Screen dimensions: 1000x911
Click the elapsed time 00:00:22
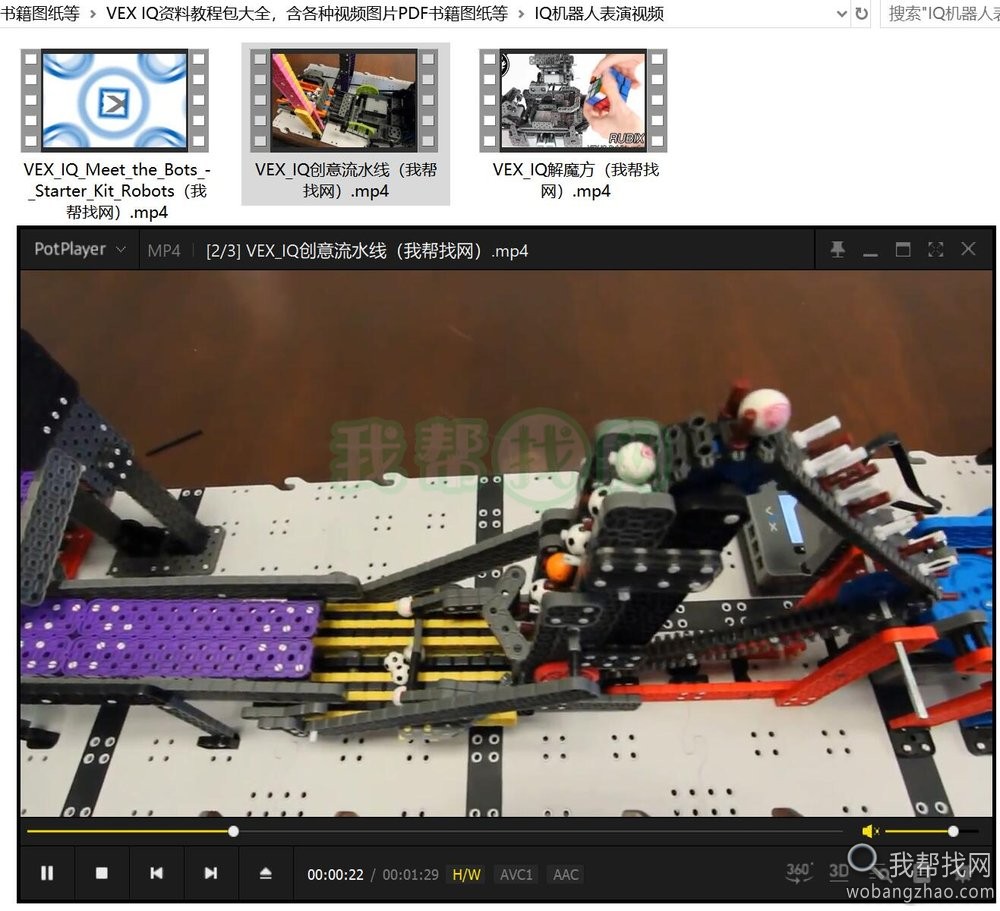pos(335,875)
